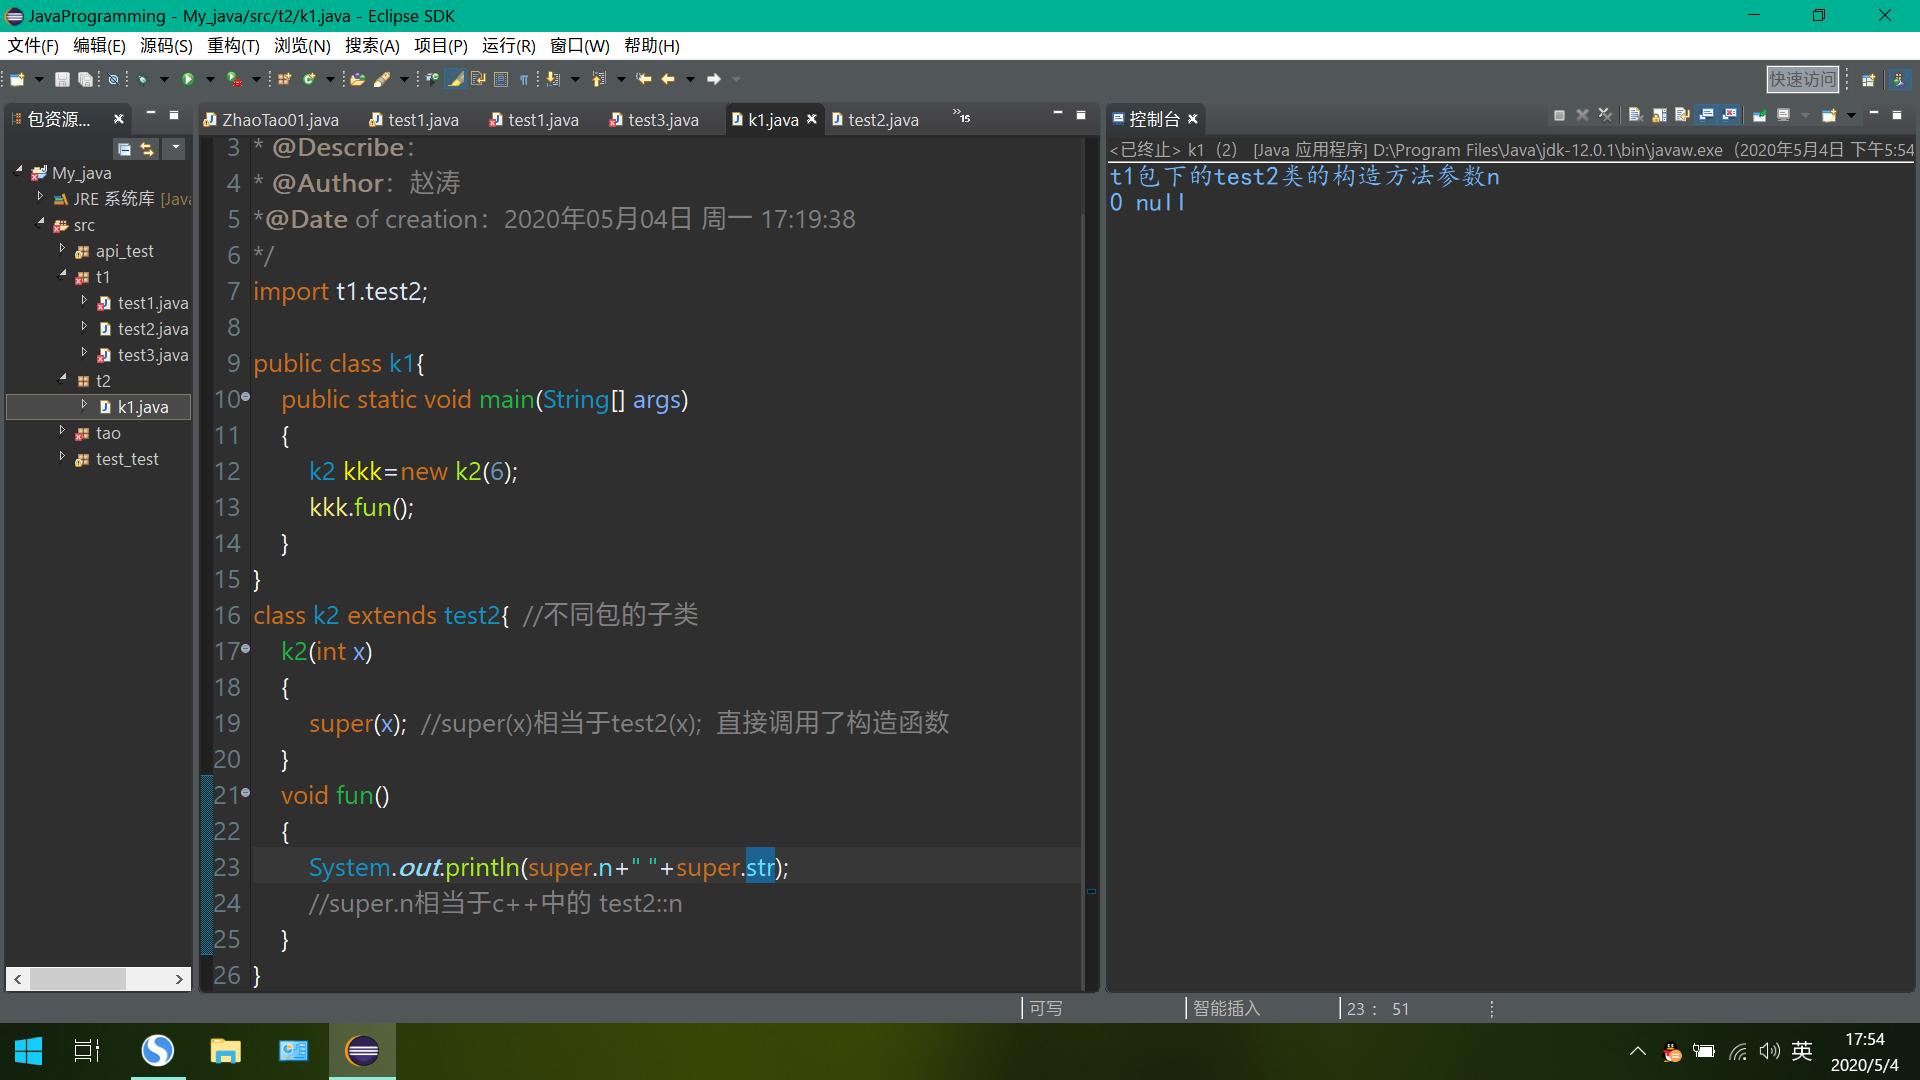Run the program with green Run icon
This screenshot has width=1920, height=1080.
coord(188,79)
